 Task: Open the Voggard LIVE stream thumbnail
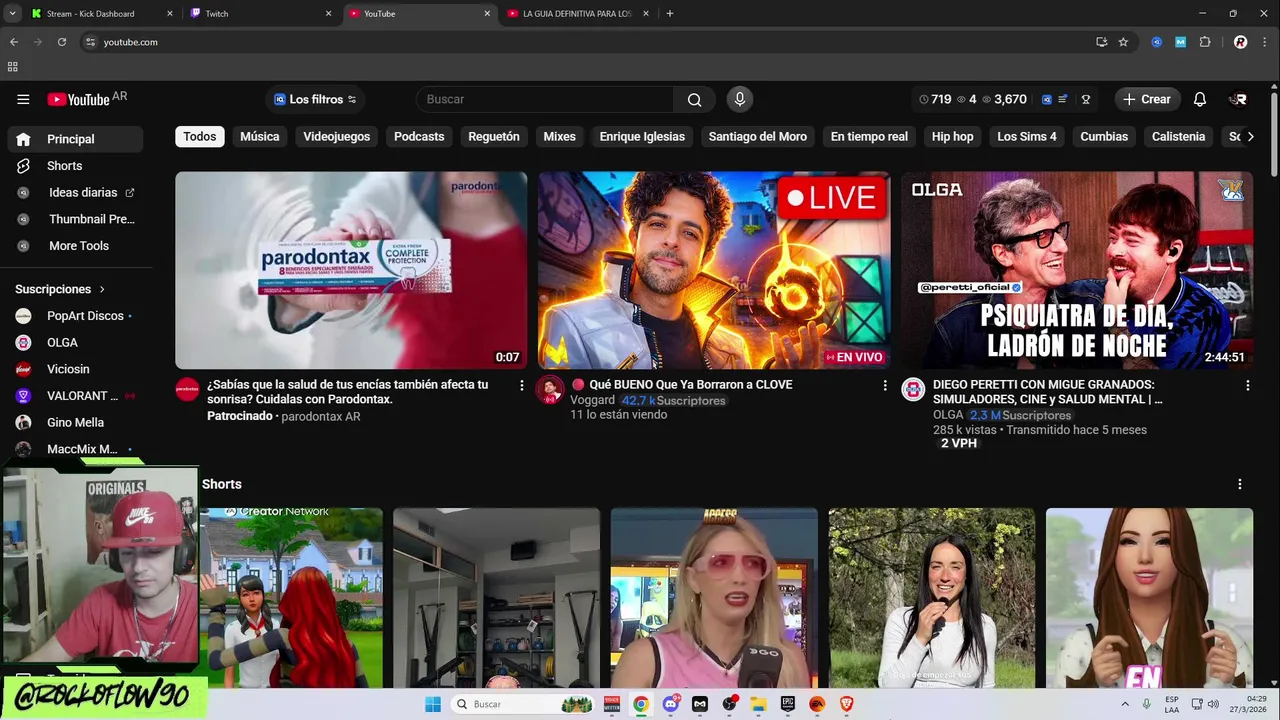coord(714,270)
